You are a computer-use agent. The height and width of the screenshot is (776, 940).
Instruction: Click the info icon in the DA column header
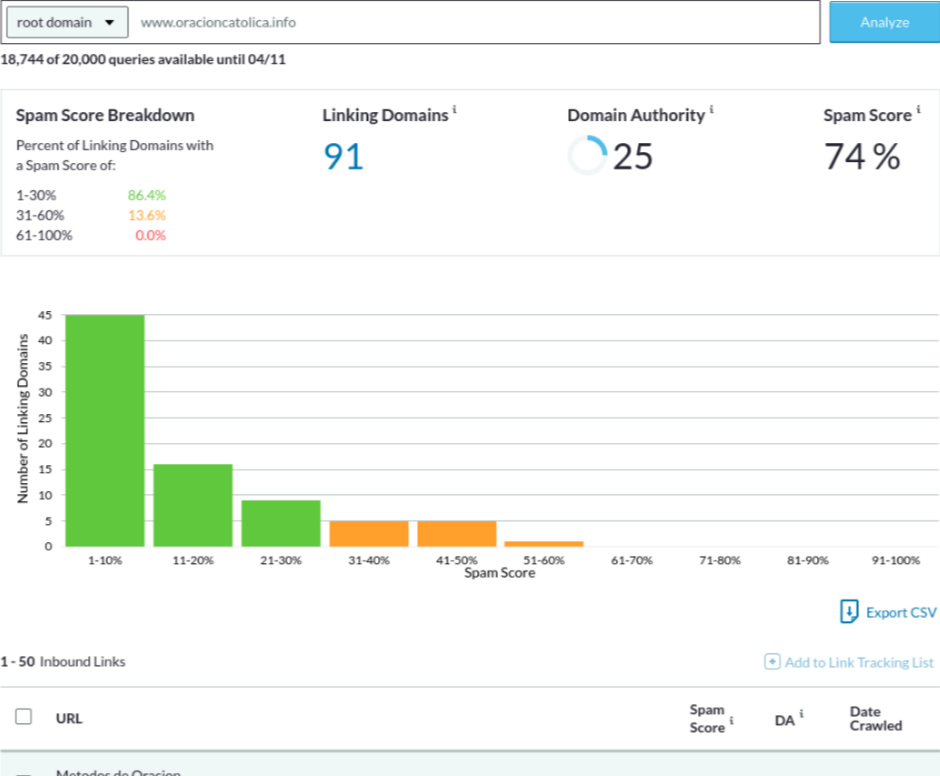pos(801,714)
